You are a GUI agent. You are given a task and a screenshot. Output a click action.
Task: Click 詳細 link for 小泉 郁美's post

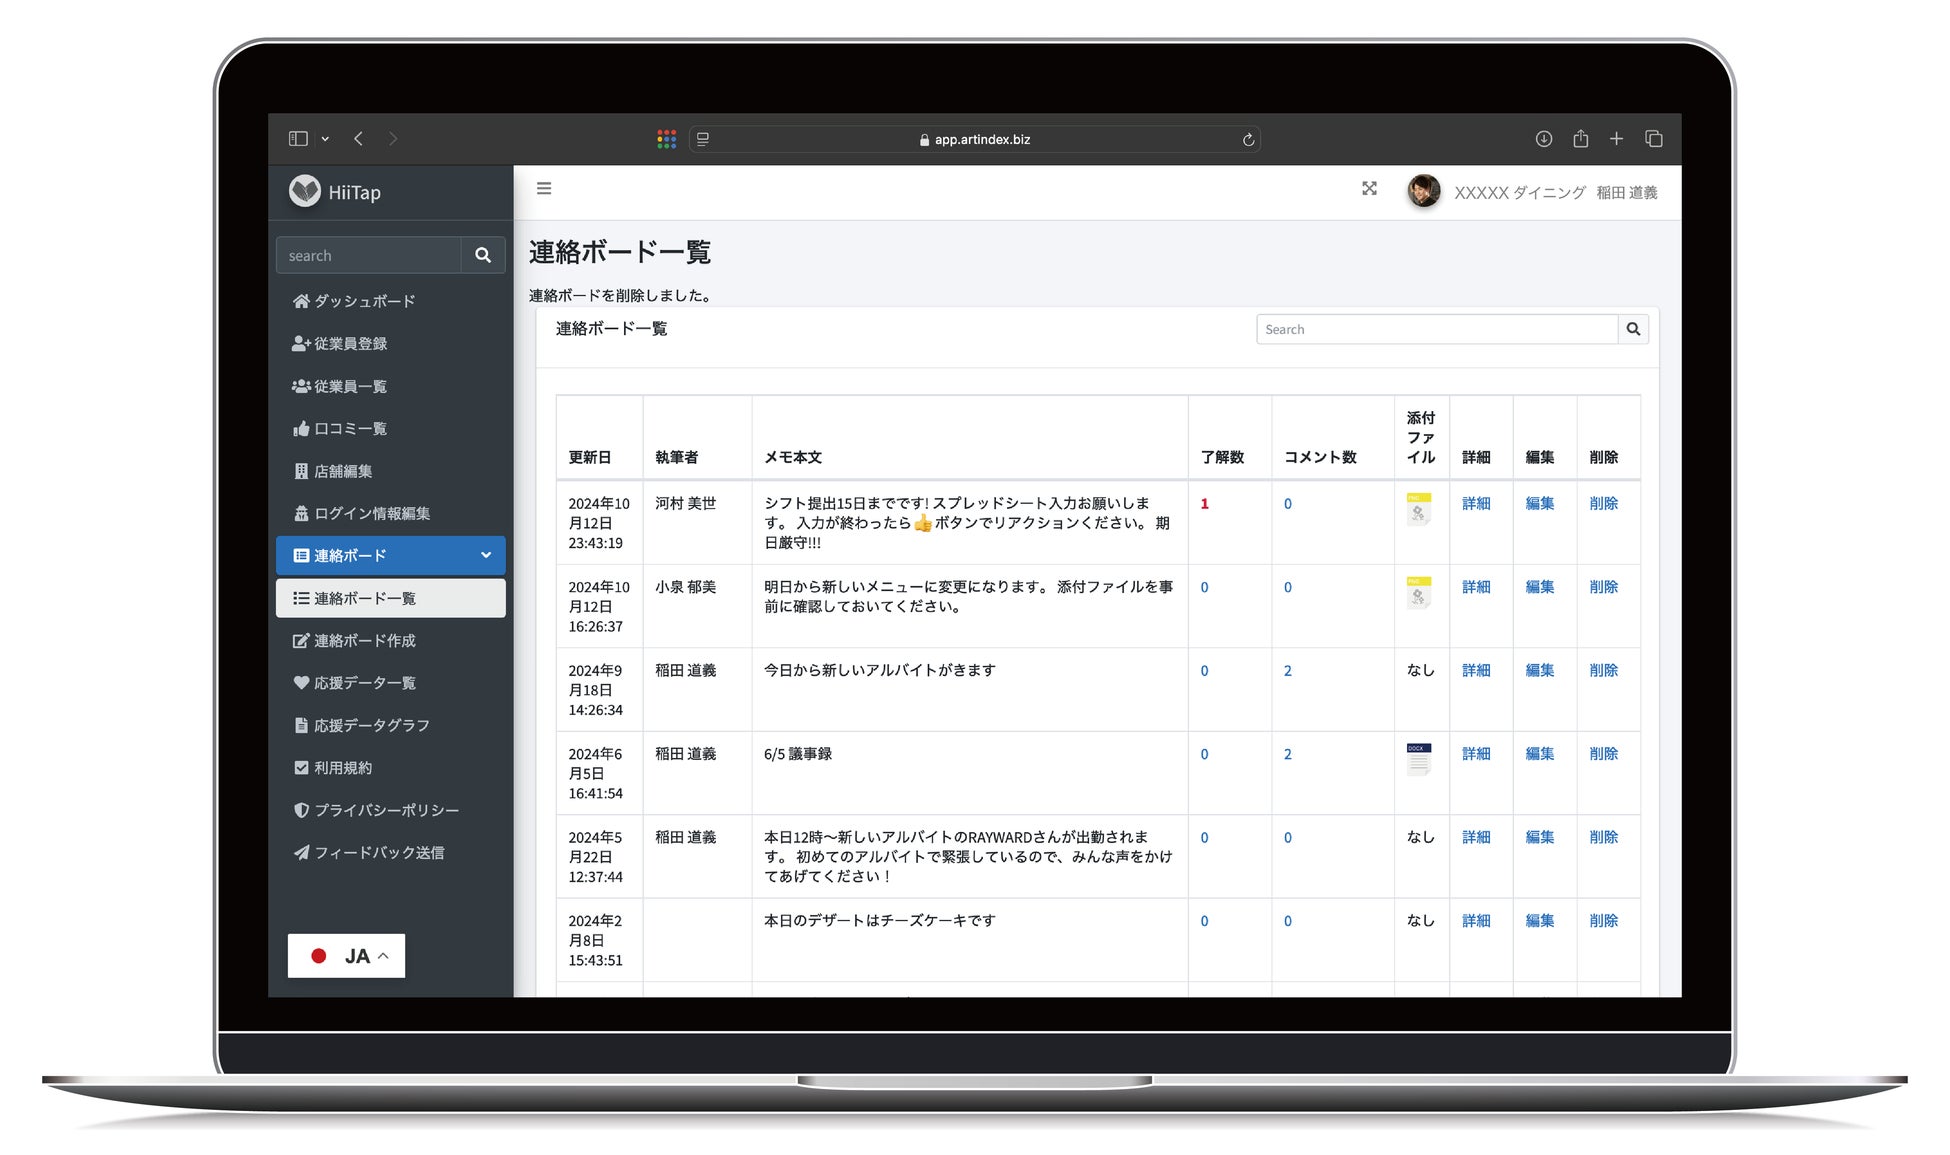point(1475,587)
